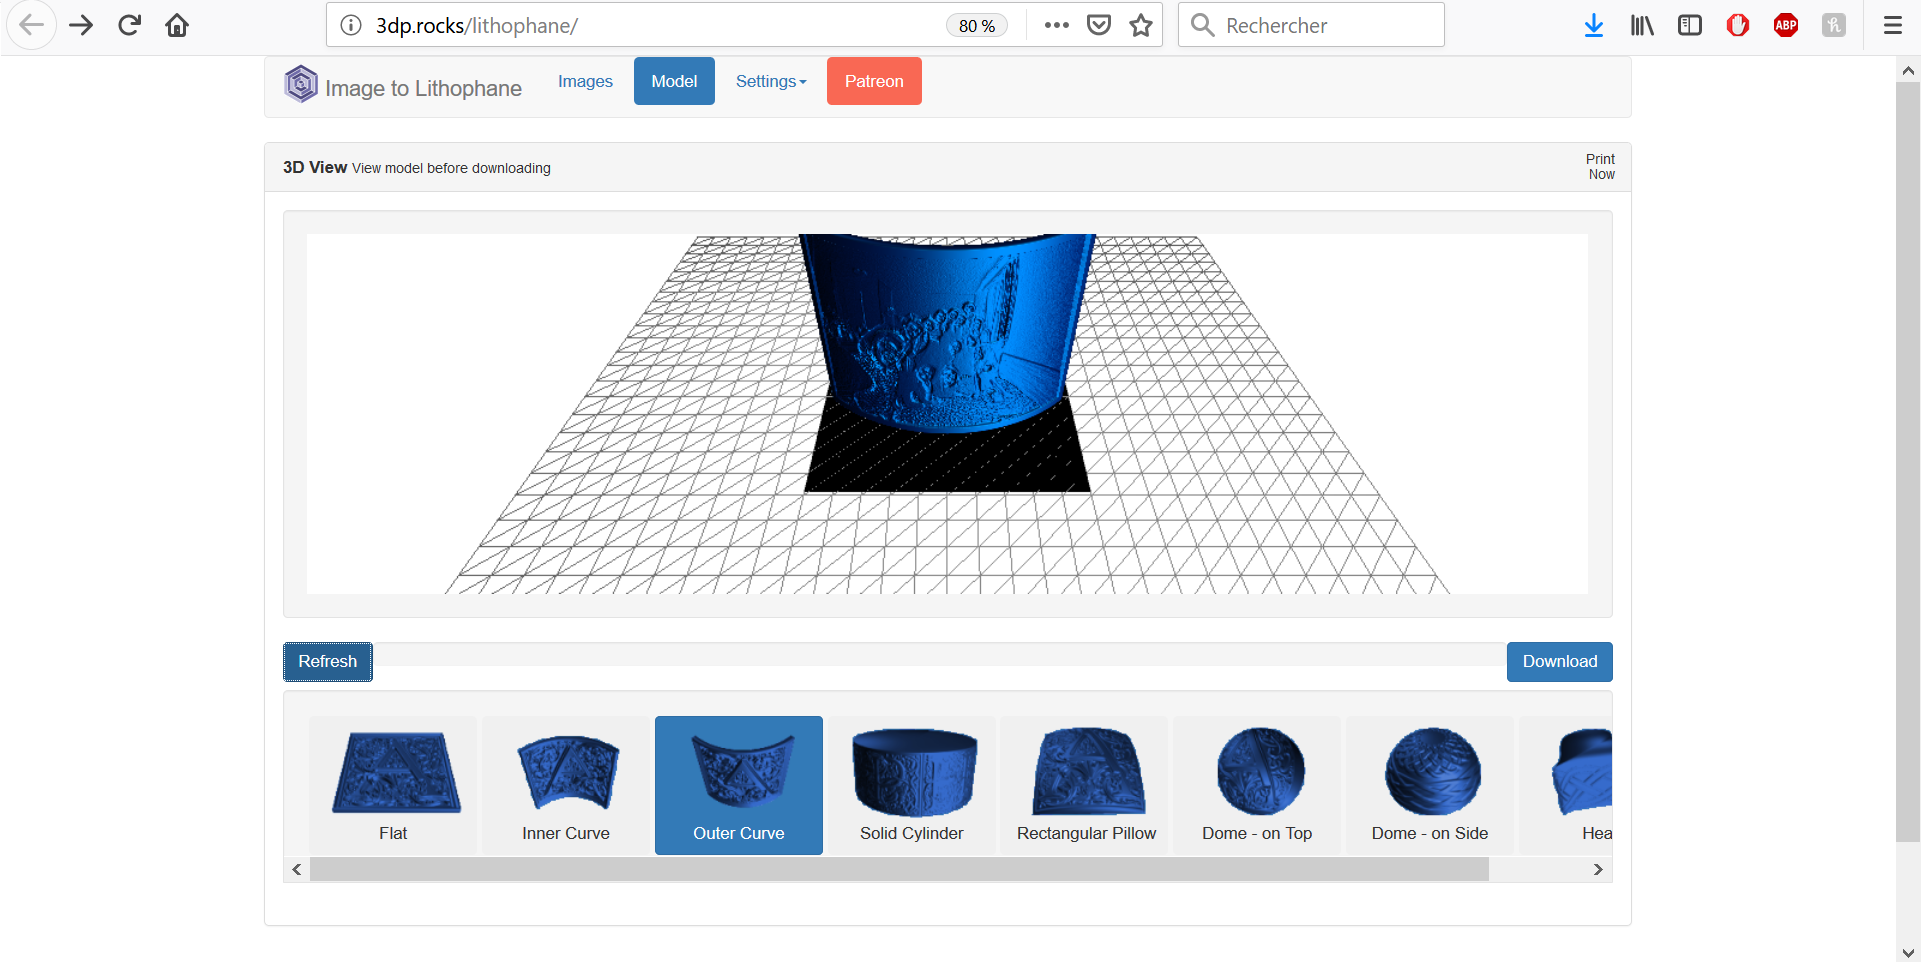
Task: Click the page vertical scrollbar thumb
Action: [1908, 462]
